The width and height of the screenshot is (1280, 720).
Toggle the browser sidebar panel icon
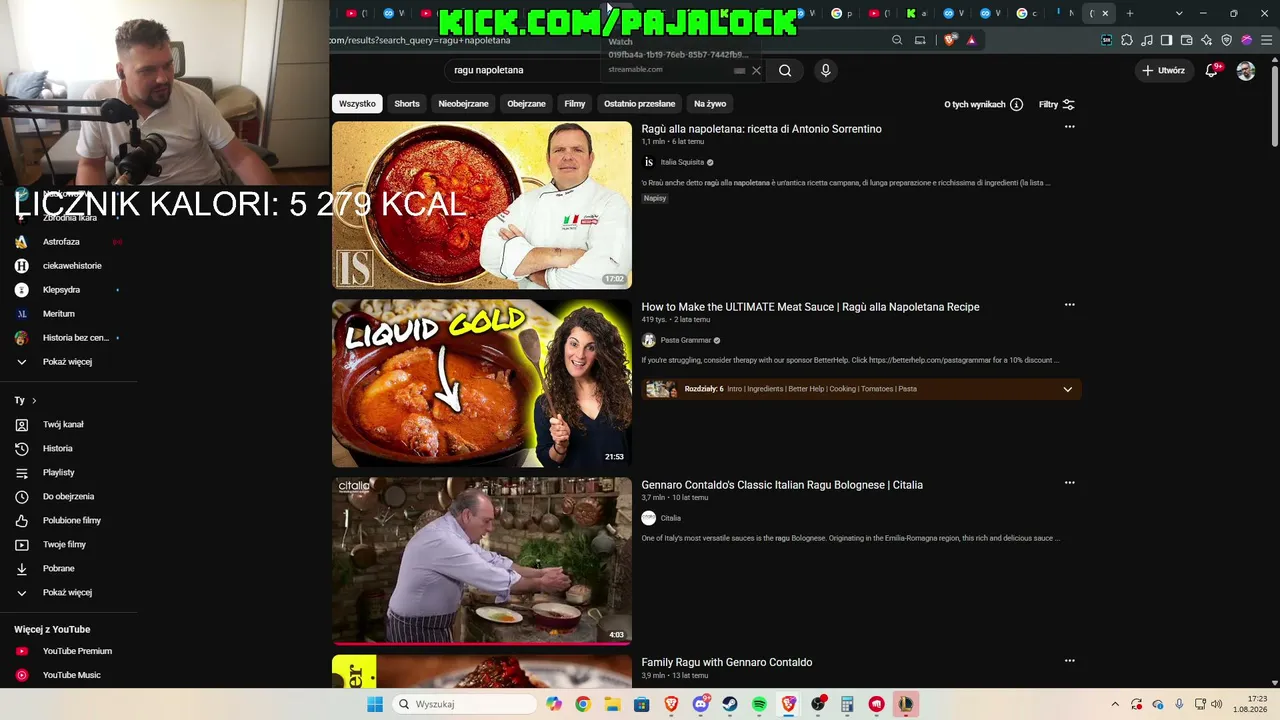[1166, 40]
